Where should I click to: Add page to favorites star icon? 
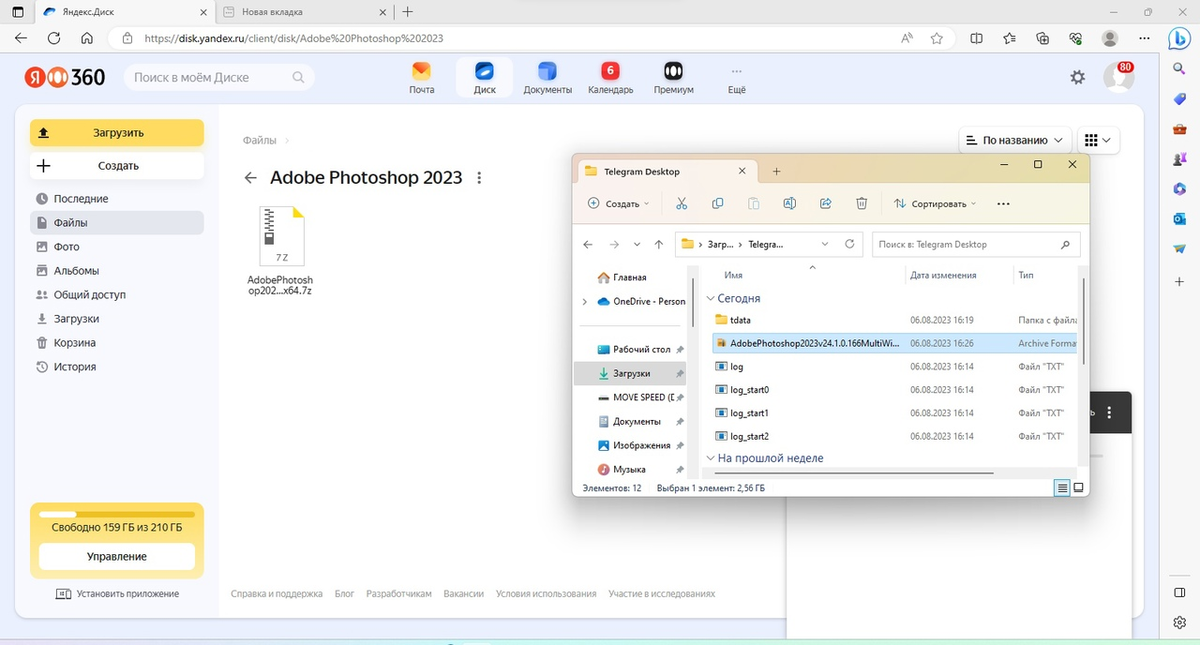tap(936, 38)
